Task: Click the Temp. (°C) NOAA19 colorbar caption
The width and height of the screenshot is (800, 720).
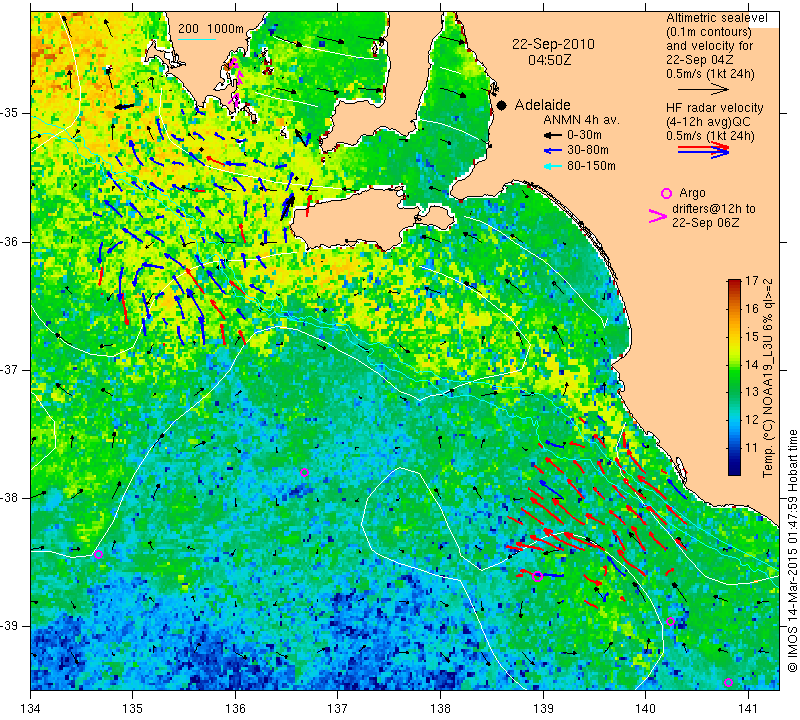Action: (768, 378)
